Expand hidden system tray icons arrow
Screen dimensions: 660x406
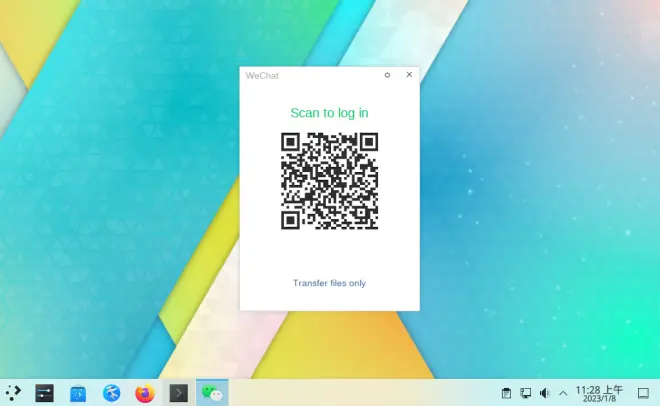[563, 393]
